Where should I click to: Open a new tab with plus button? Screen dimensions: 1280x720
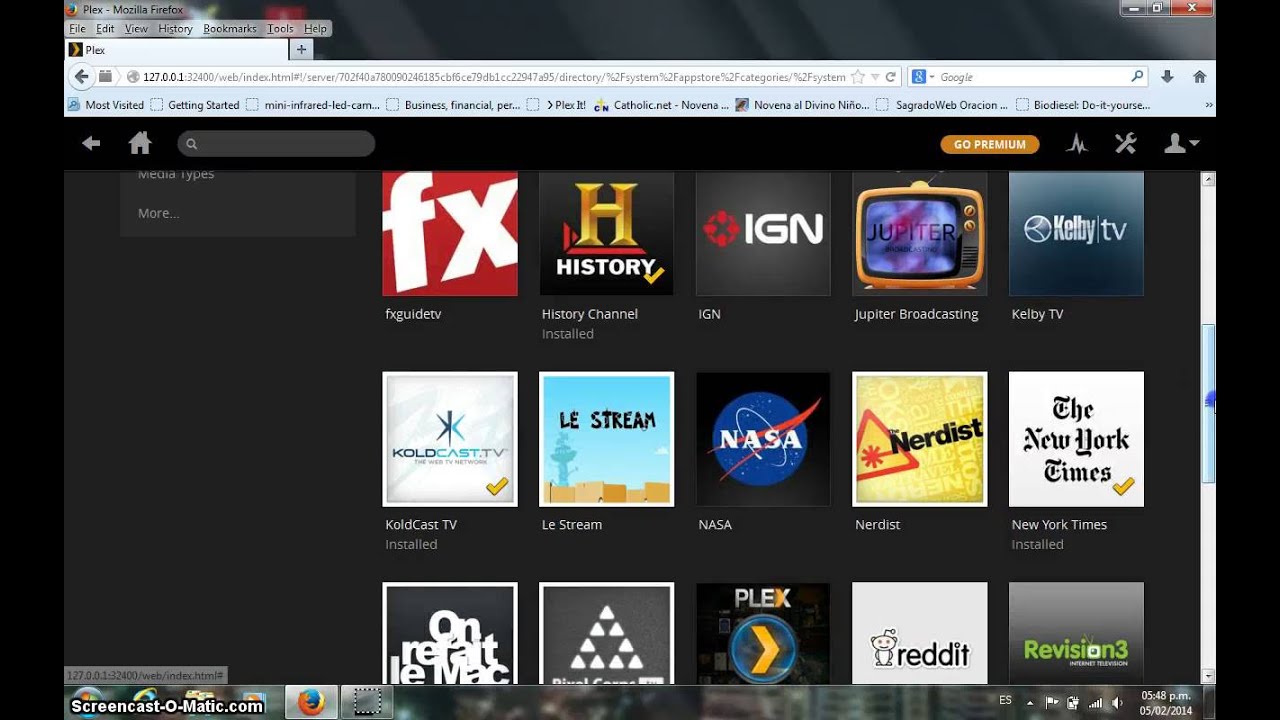point(301,49)
